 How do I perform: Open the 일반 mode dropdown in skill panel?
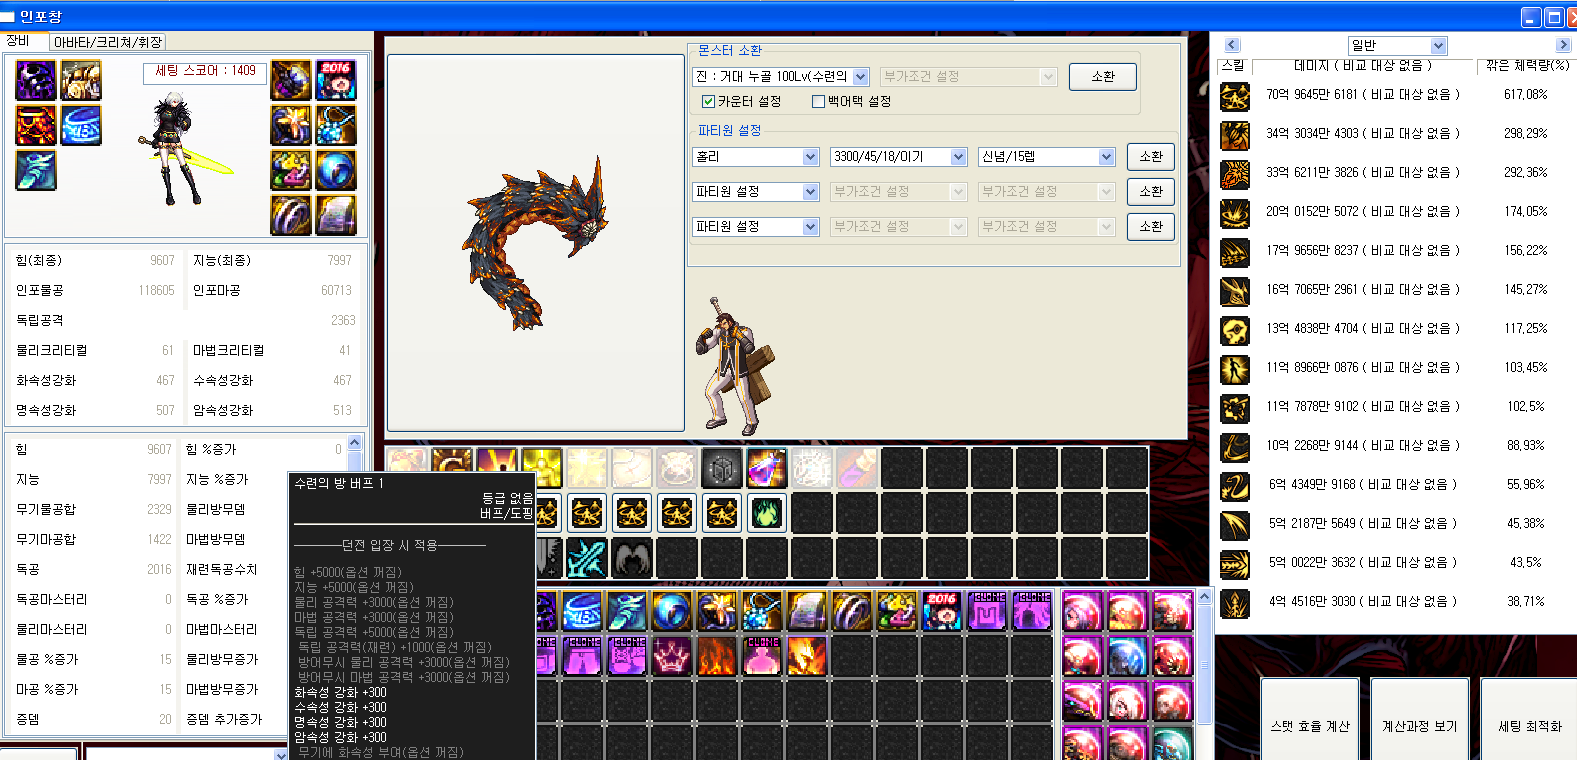pos(1398,45)
